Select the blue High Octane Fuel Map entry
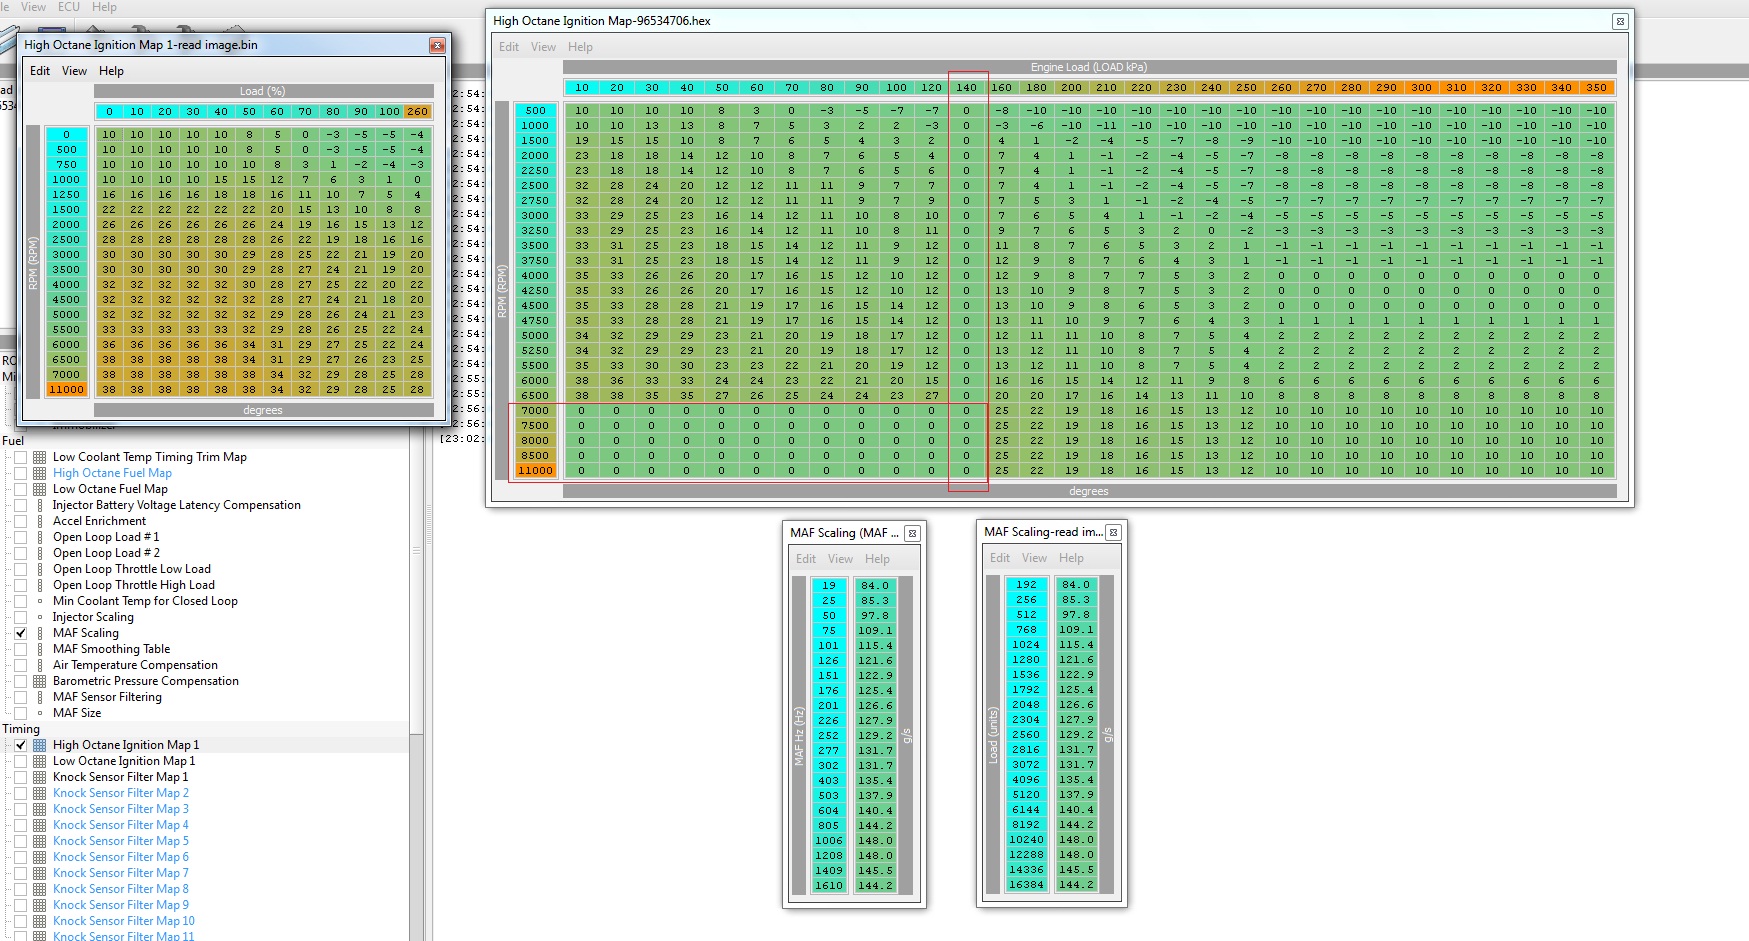The width and height of the screenshot is (1749, 941). [x=112, y=473]
